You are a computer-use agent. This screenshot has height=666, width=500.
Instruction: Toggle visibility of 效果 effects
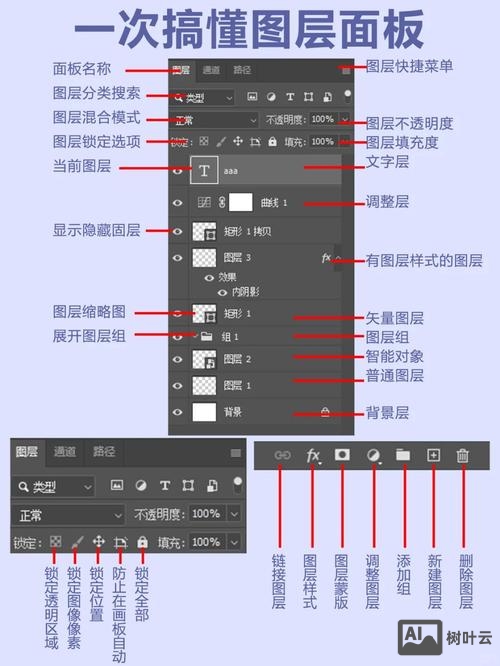click(209, 278)
